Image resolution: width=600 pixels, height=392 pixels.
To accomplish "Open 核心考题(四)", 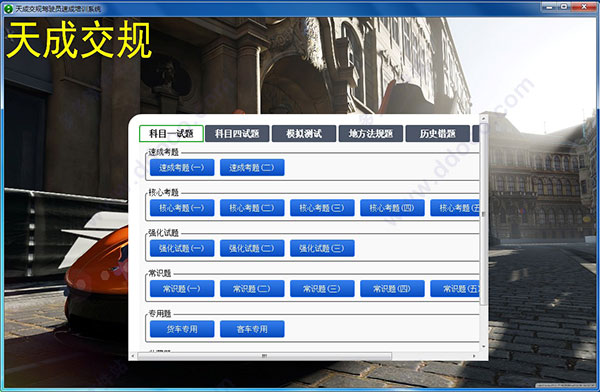I will point(392,208).
